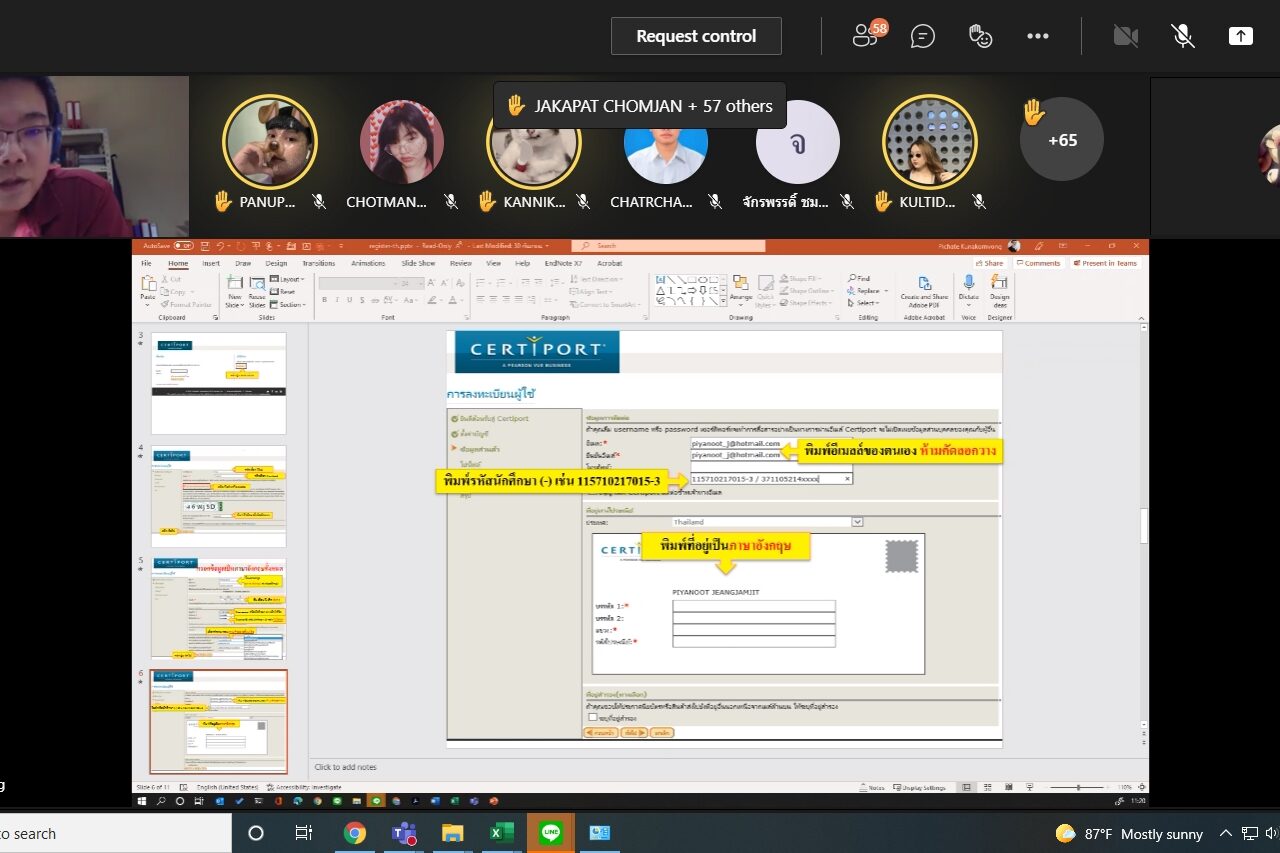Screen dimensions: 1280x853
Task: Click the Task View taskbar icon
Action: click(x=304, y=833)
